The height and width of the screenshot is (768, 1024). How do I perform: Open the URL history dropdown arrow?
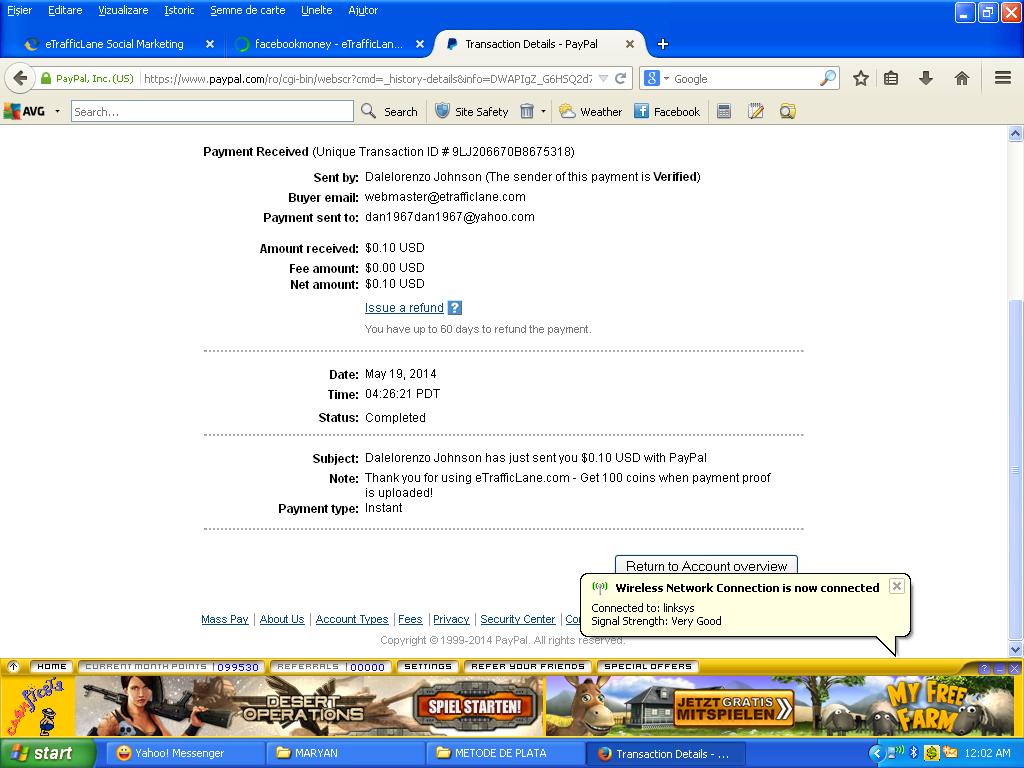click(603, 78)
